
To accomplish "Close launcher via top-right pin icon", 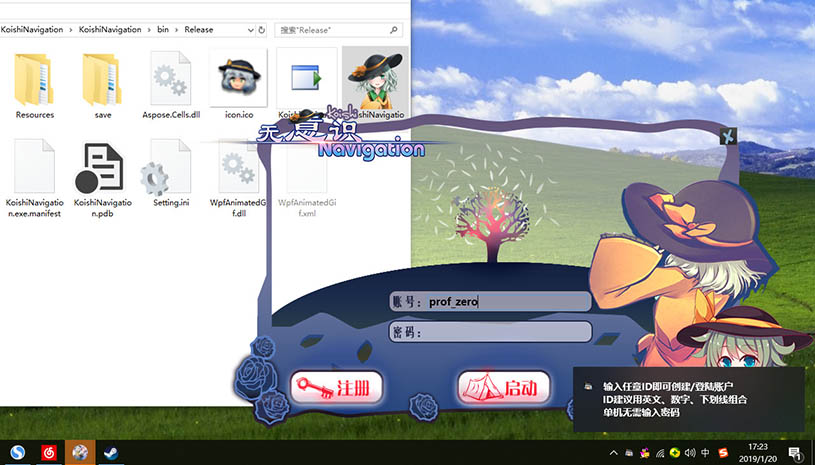I will [x=729, y=136].
